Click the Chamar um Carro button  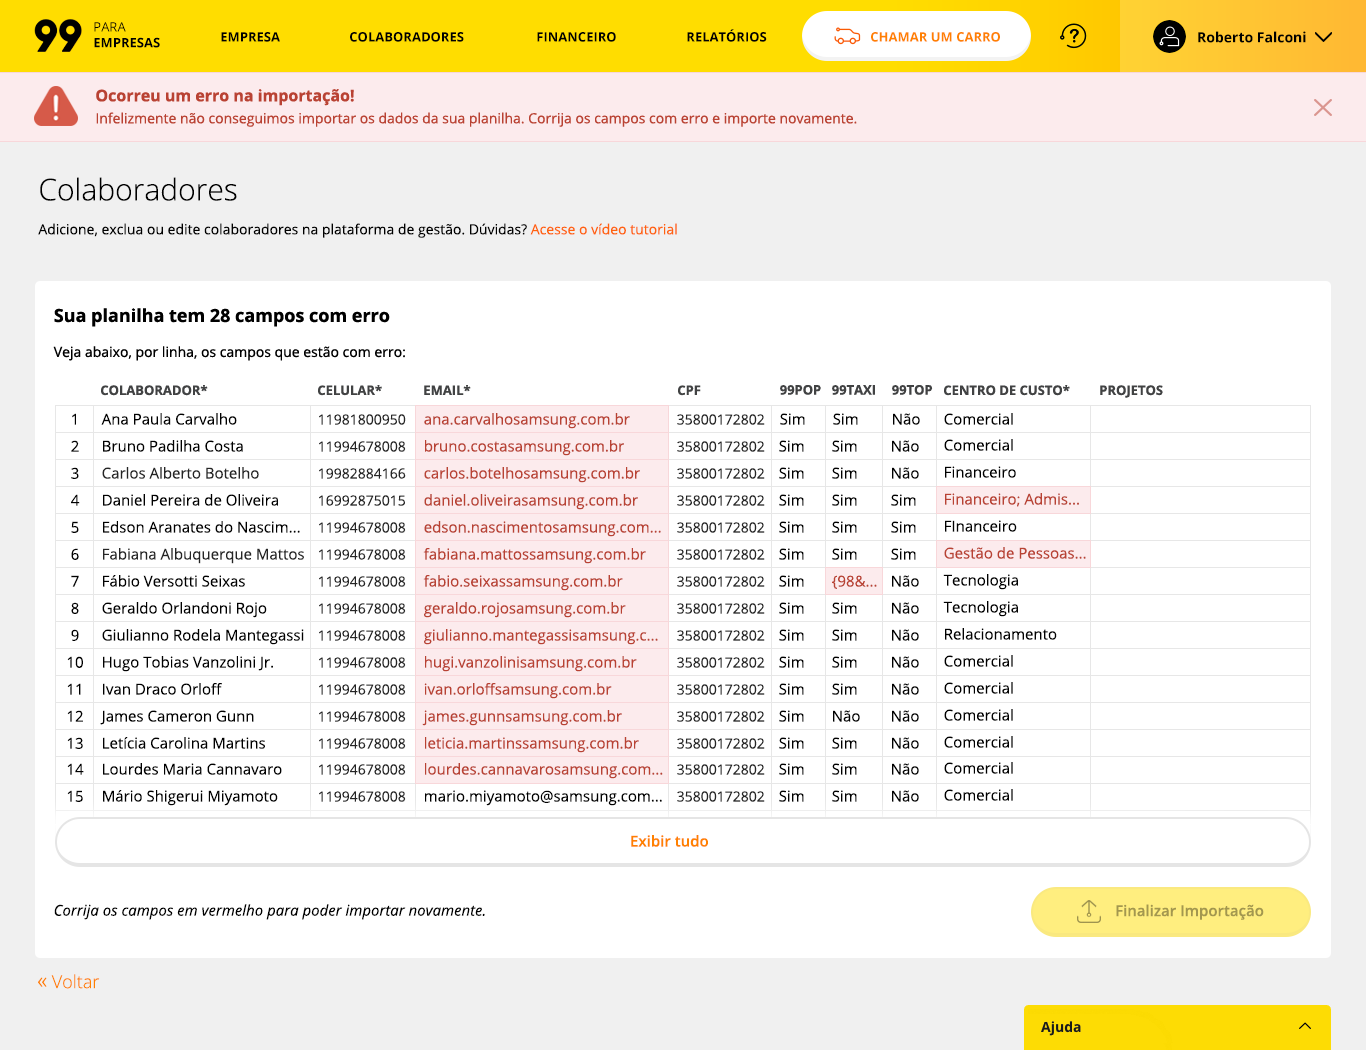coord(916,36)
